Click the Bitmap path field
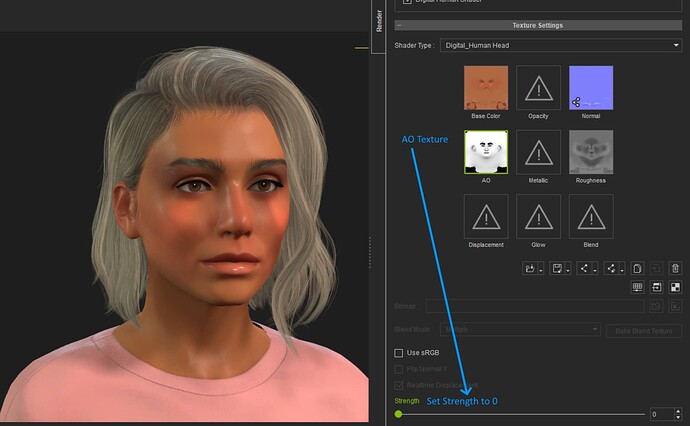 (x=535, y=306)
